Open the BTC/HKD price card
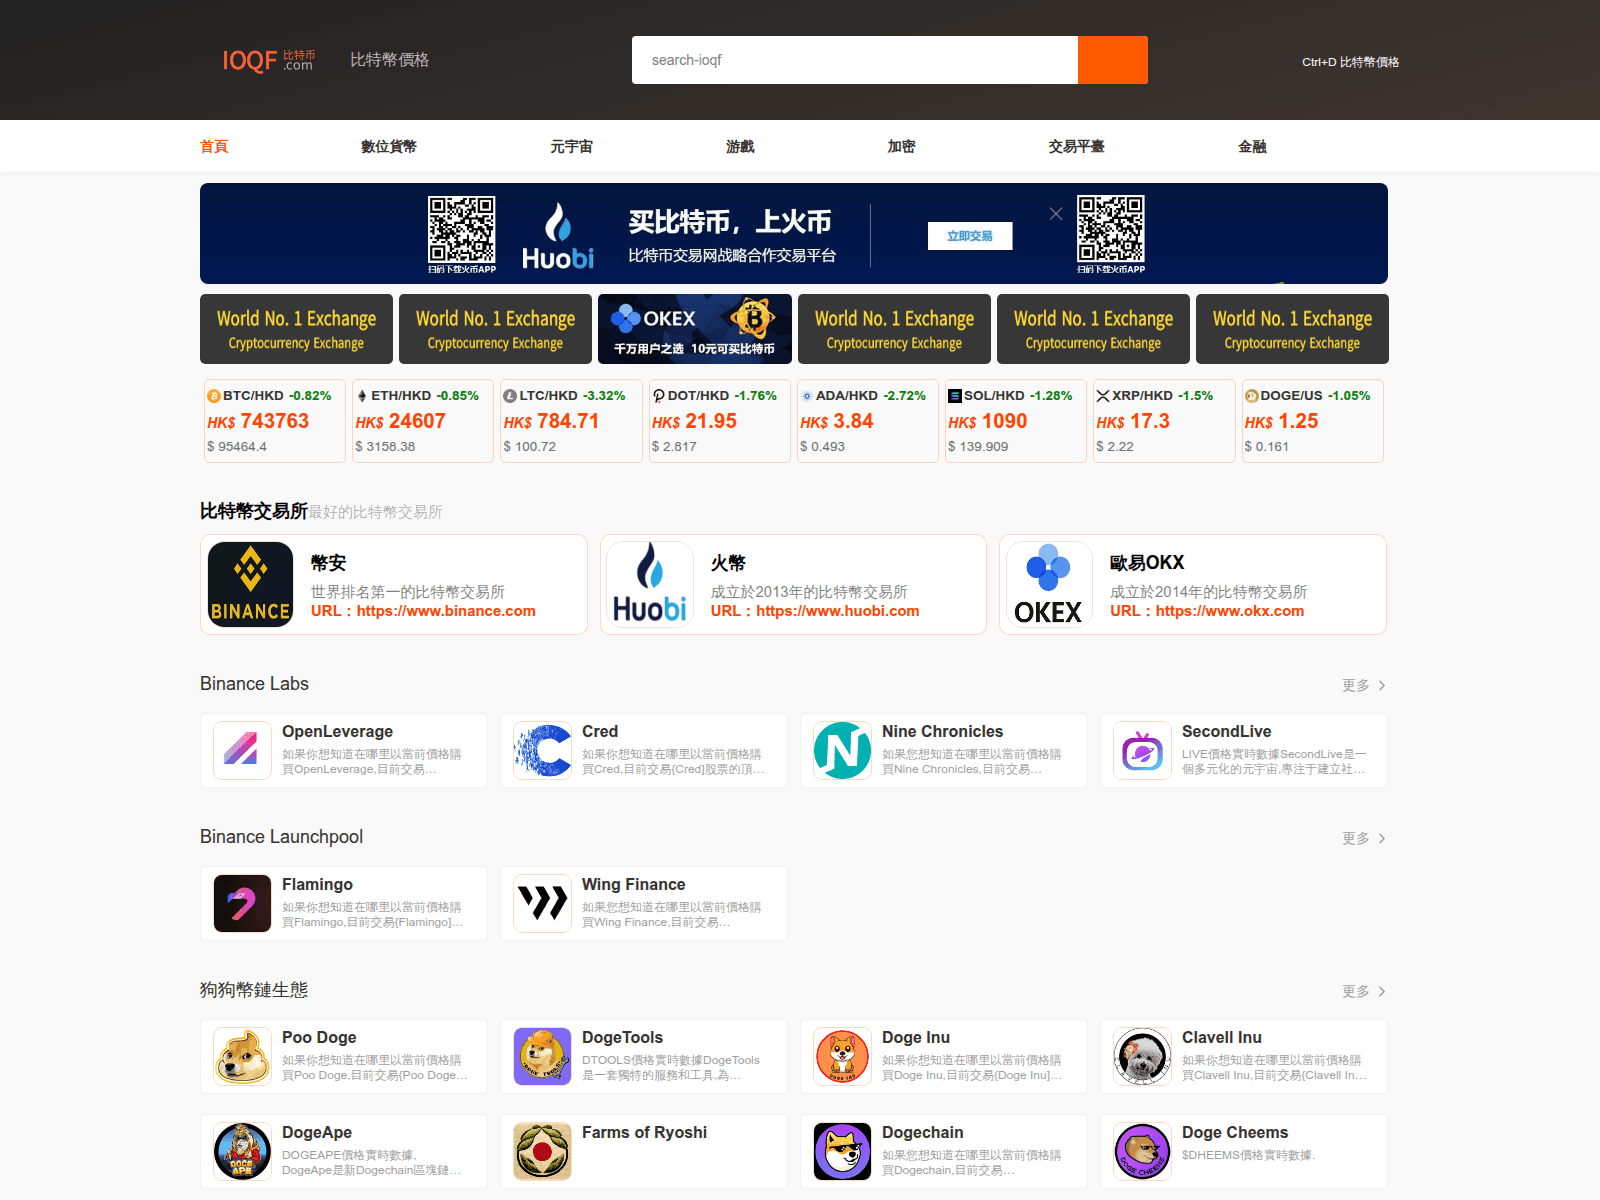Screen dimensions: 1600x1200 274,421
